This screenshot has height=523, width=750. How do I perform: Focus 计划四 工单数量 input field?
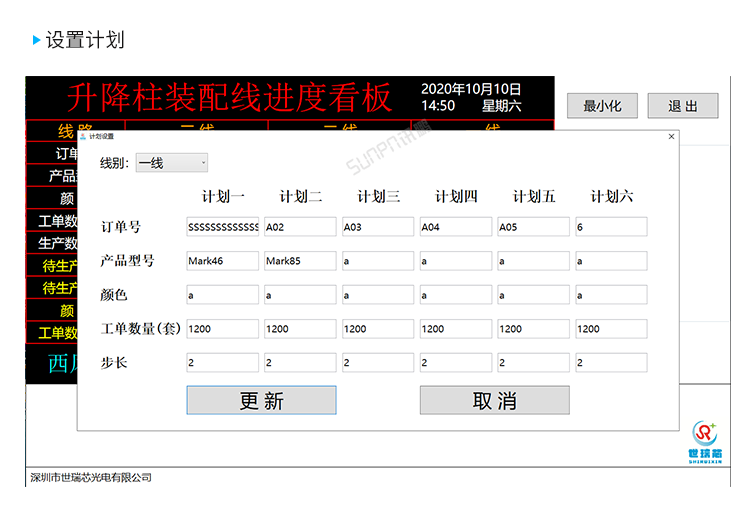[455, 328]
